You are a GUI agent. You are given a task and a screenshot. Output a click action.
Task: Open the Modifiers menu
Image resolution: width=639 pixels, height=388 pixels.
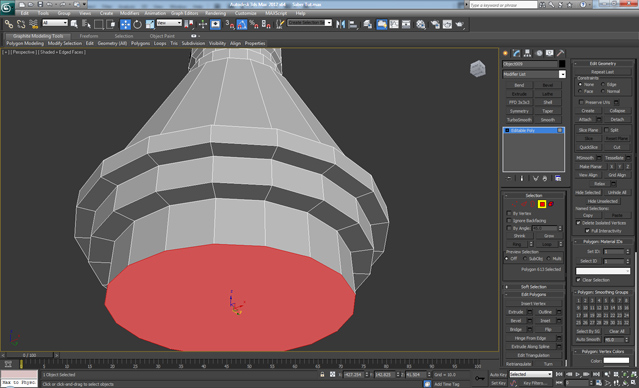tap(130, 13)
